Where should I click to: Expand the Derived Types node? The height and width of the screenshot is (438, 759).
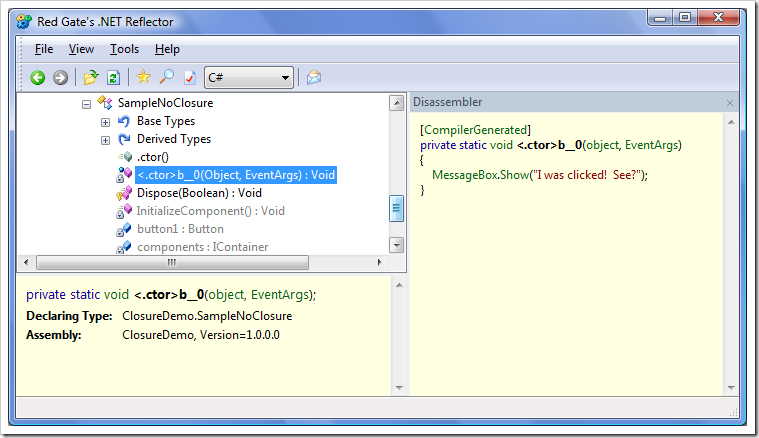click(x=105, y=140)
